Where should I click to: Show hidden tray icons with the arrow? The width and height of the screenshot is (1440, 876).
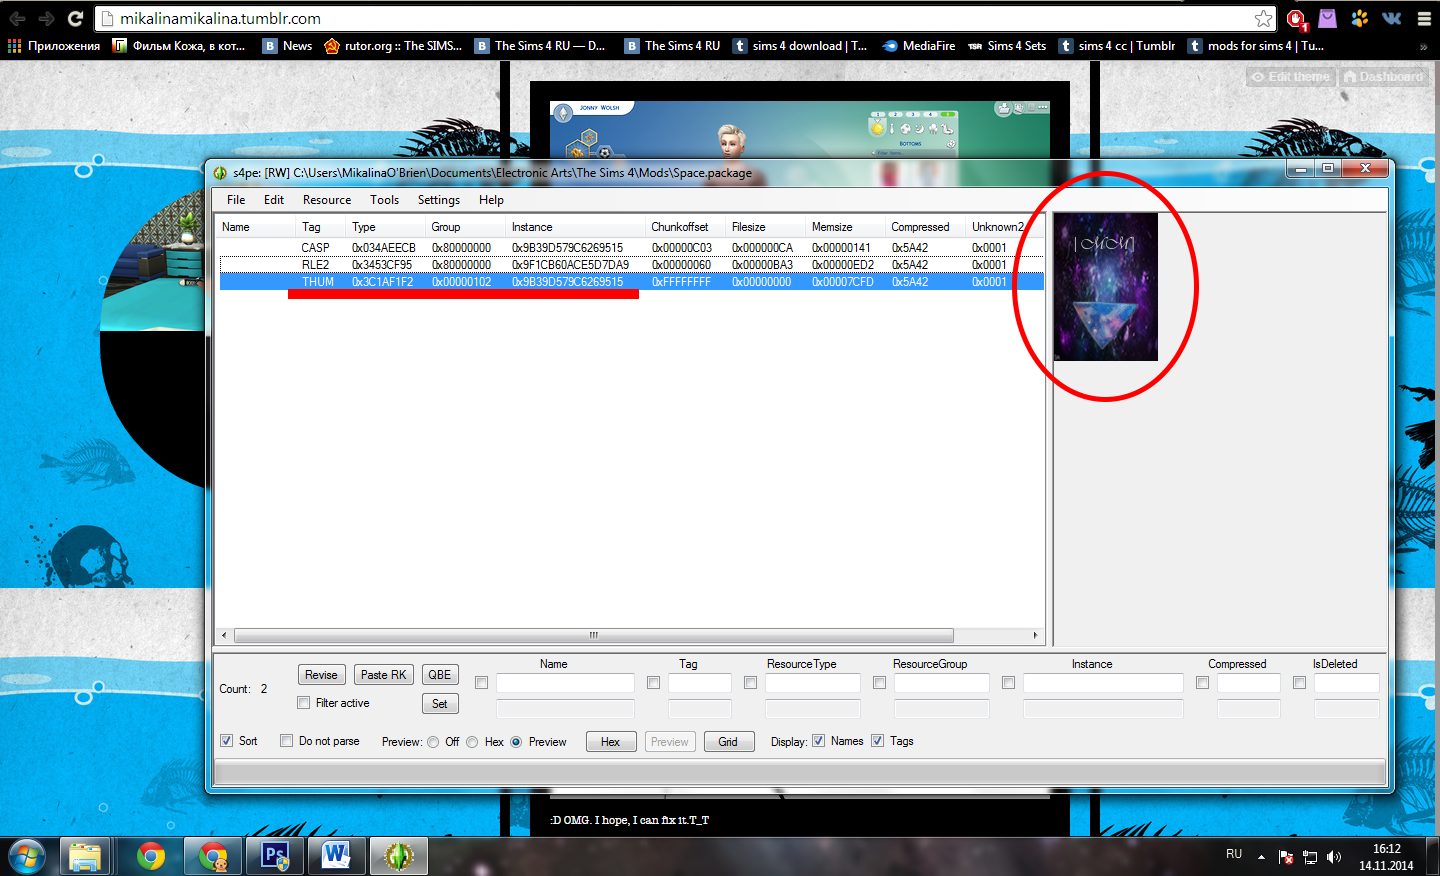pyautogui.click(x=1261, y=857)
